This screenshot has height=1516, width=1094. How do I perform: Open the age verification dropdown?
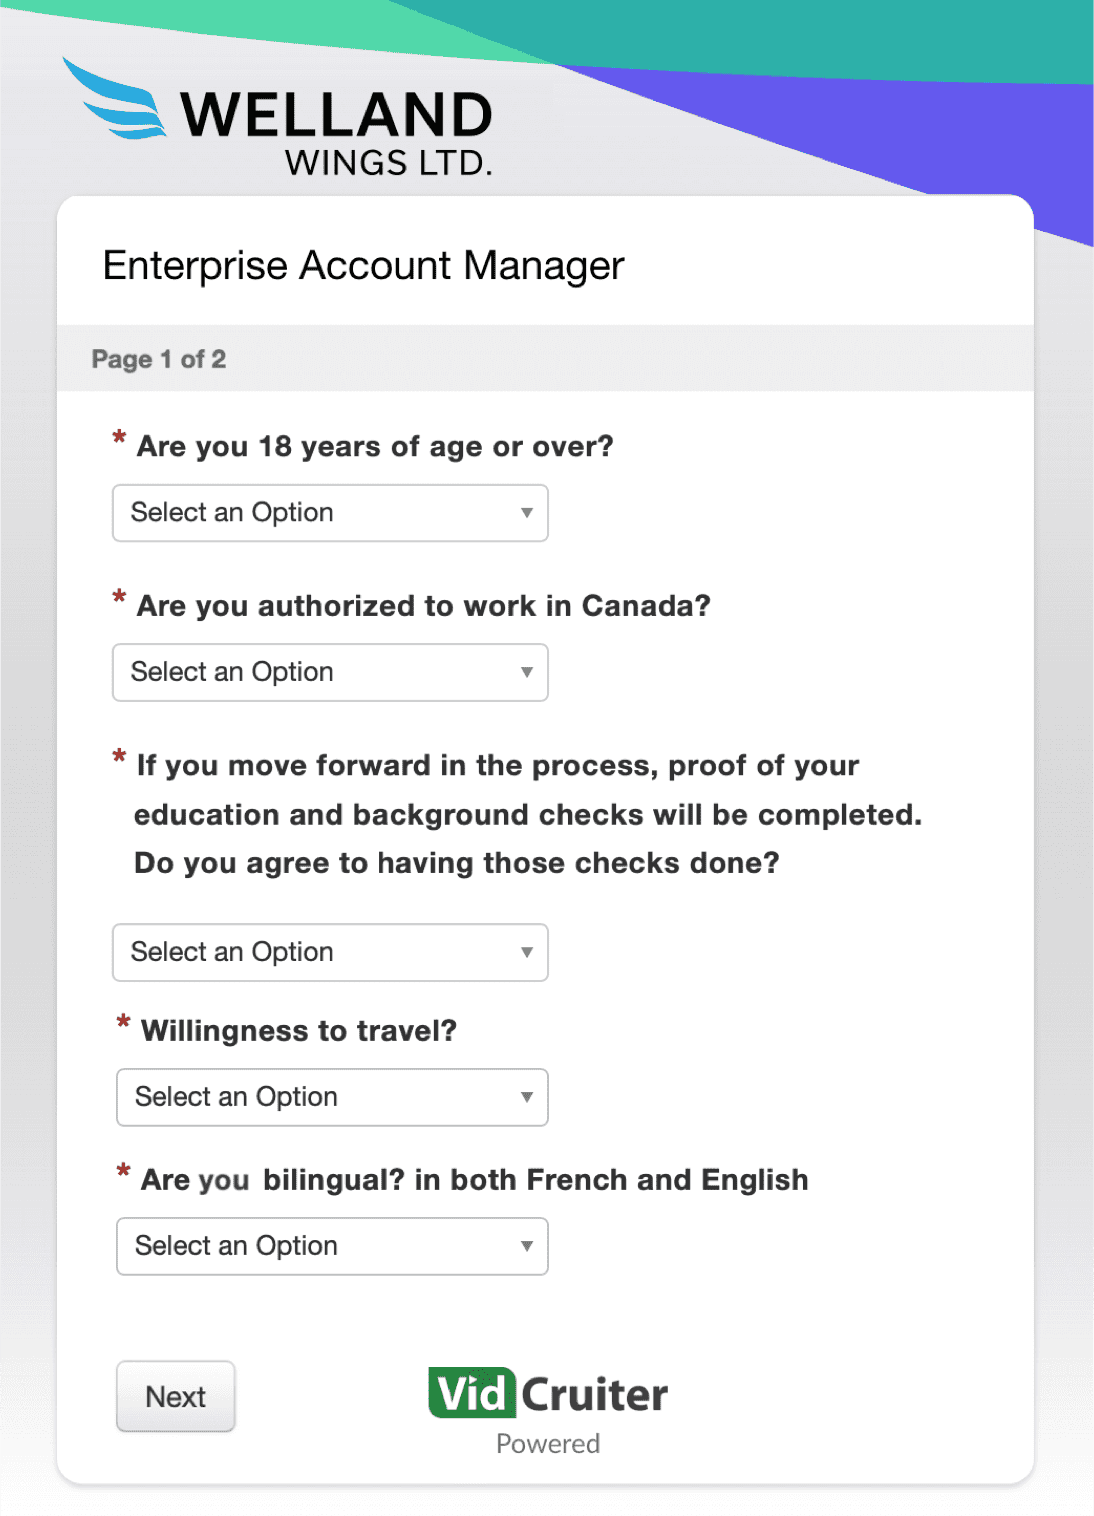[330, 513]
